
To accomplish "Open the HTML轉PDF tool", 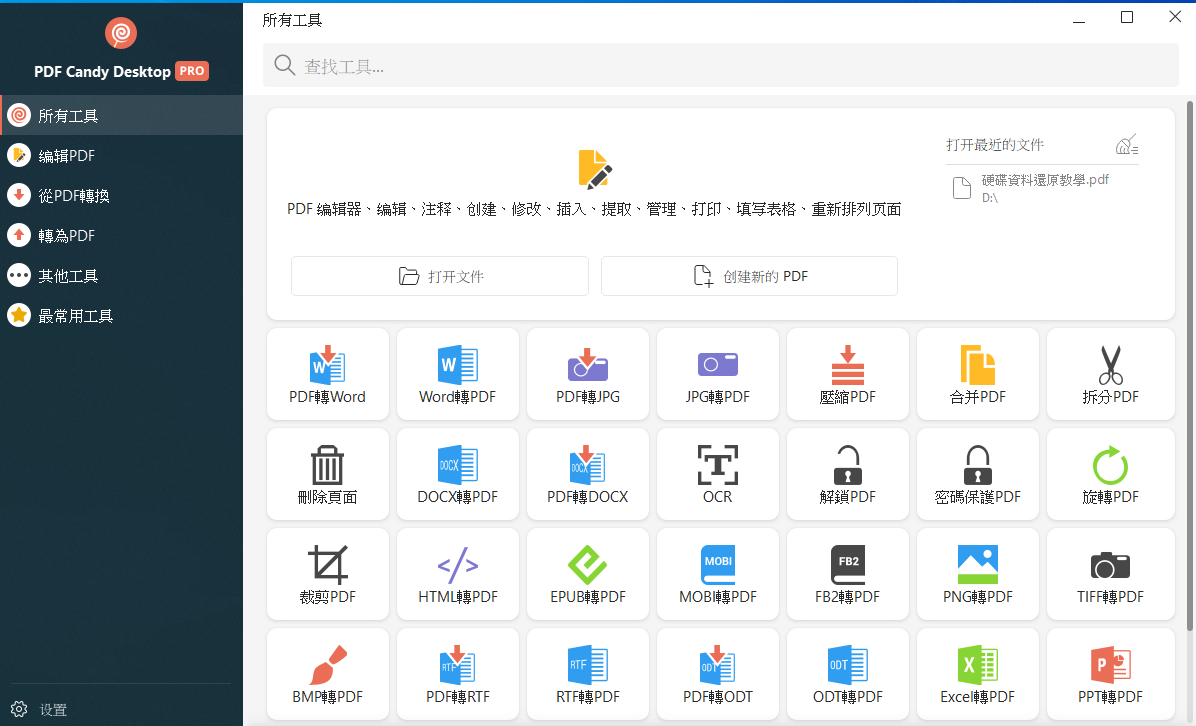I will click(x=458, y=573).
